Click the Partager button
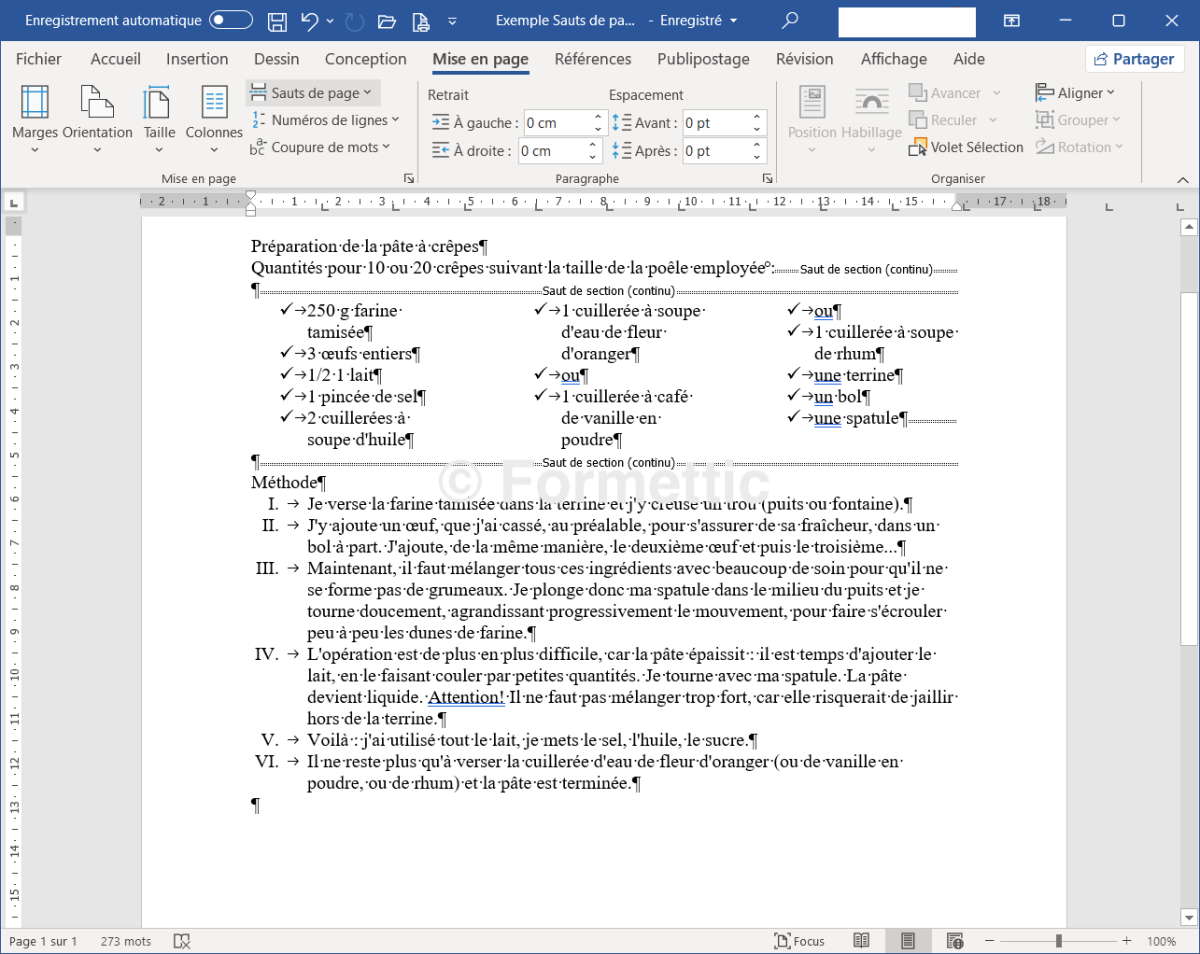Image resolution: width=1200 pixels, height=954 pixels. coord(1135,59)
